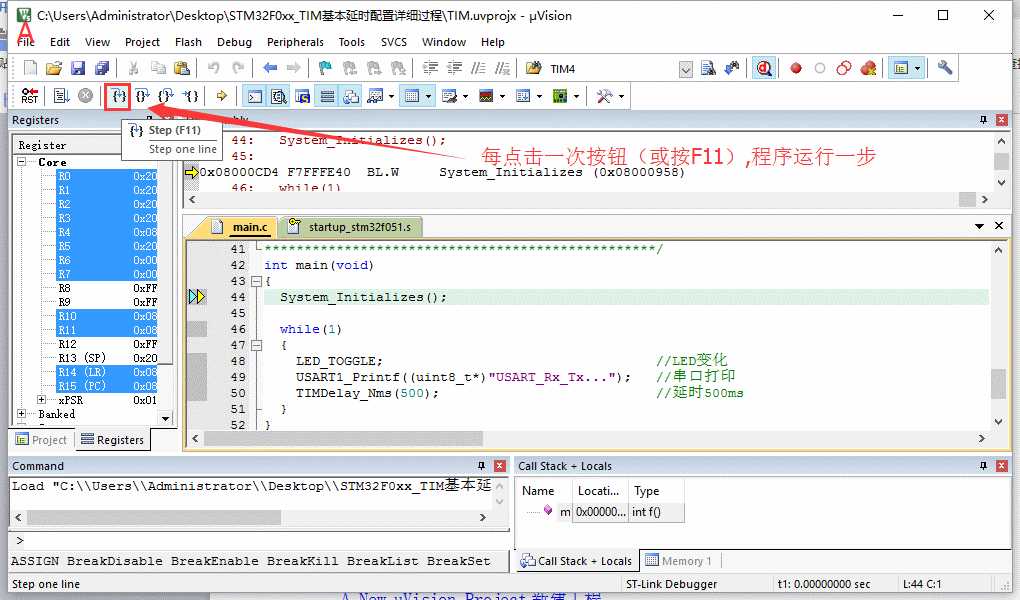Open the Peripherals menu
This screenshot has width=1020, height=600.
pyautogui.click(x=295, y=42)
